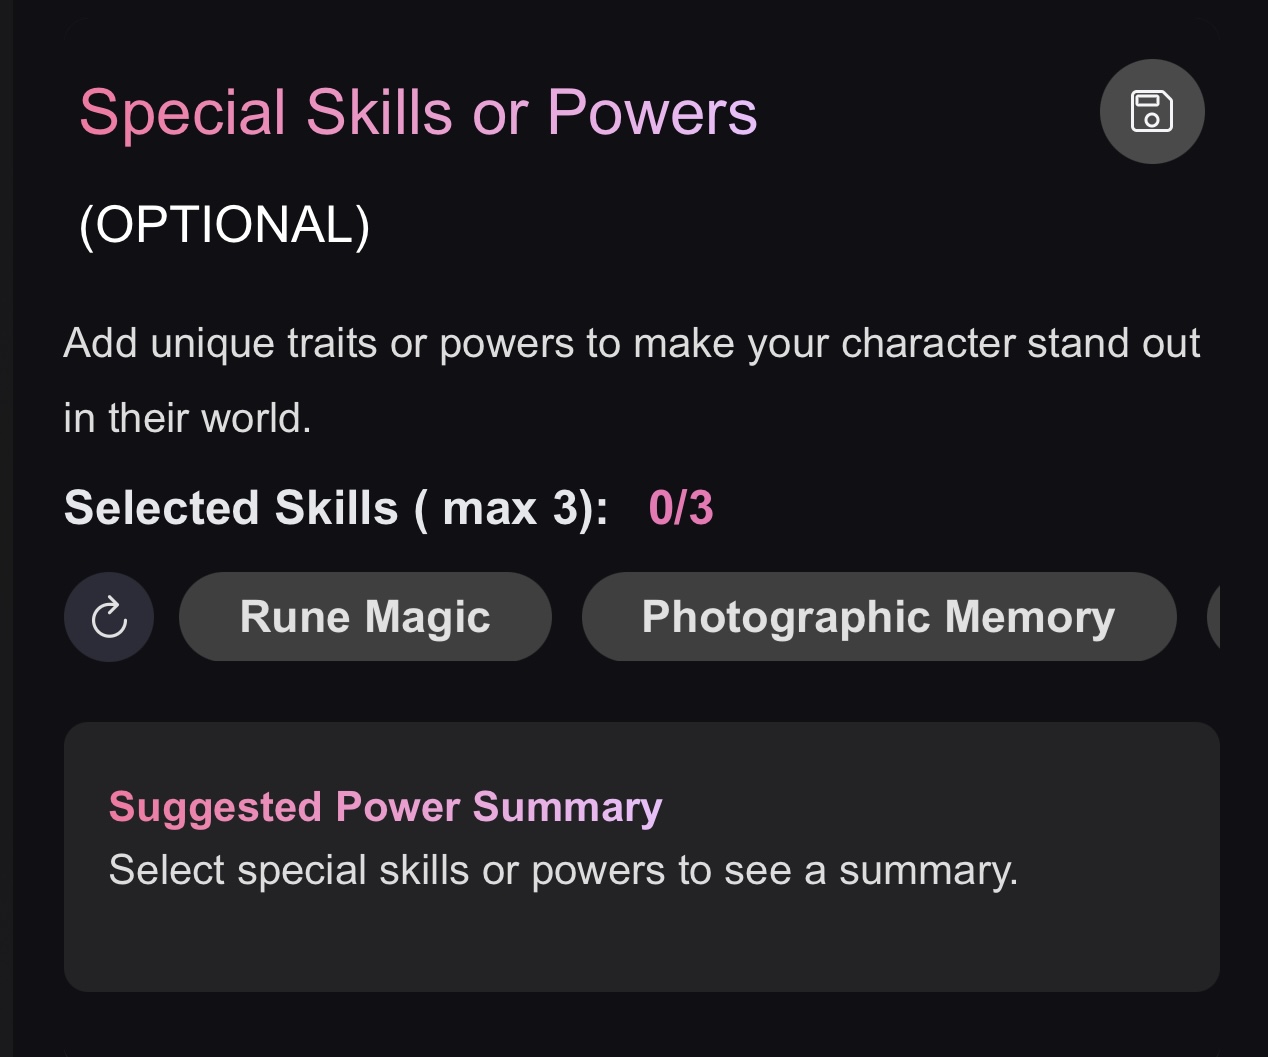Click the 0/3 selected skills counter
Image resolution: width=1268 pixels, height=1057 pixels.
coord(680,508)
